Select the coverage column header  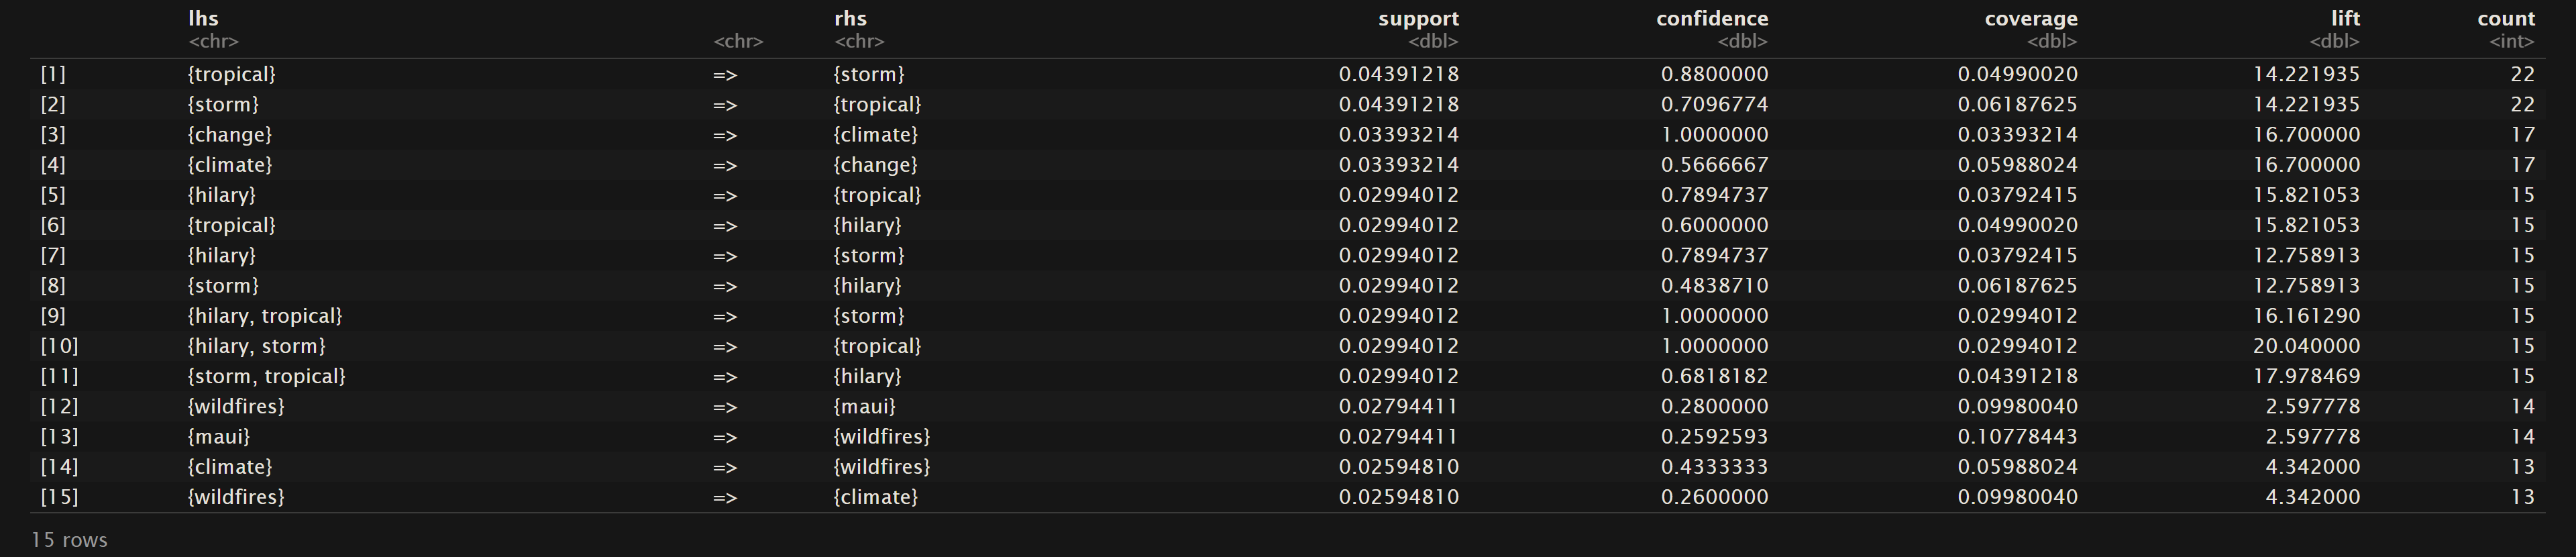click(2030, 19)
